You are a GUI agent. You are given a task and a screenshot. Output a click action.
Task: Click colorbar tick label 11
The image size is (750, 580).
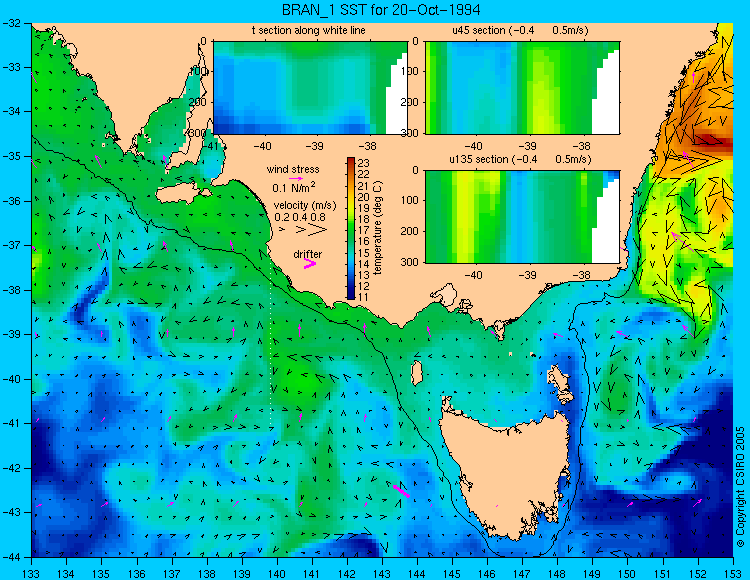[363, 296]
